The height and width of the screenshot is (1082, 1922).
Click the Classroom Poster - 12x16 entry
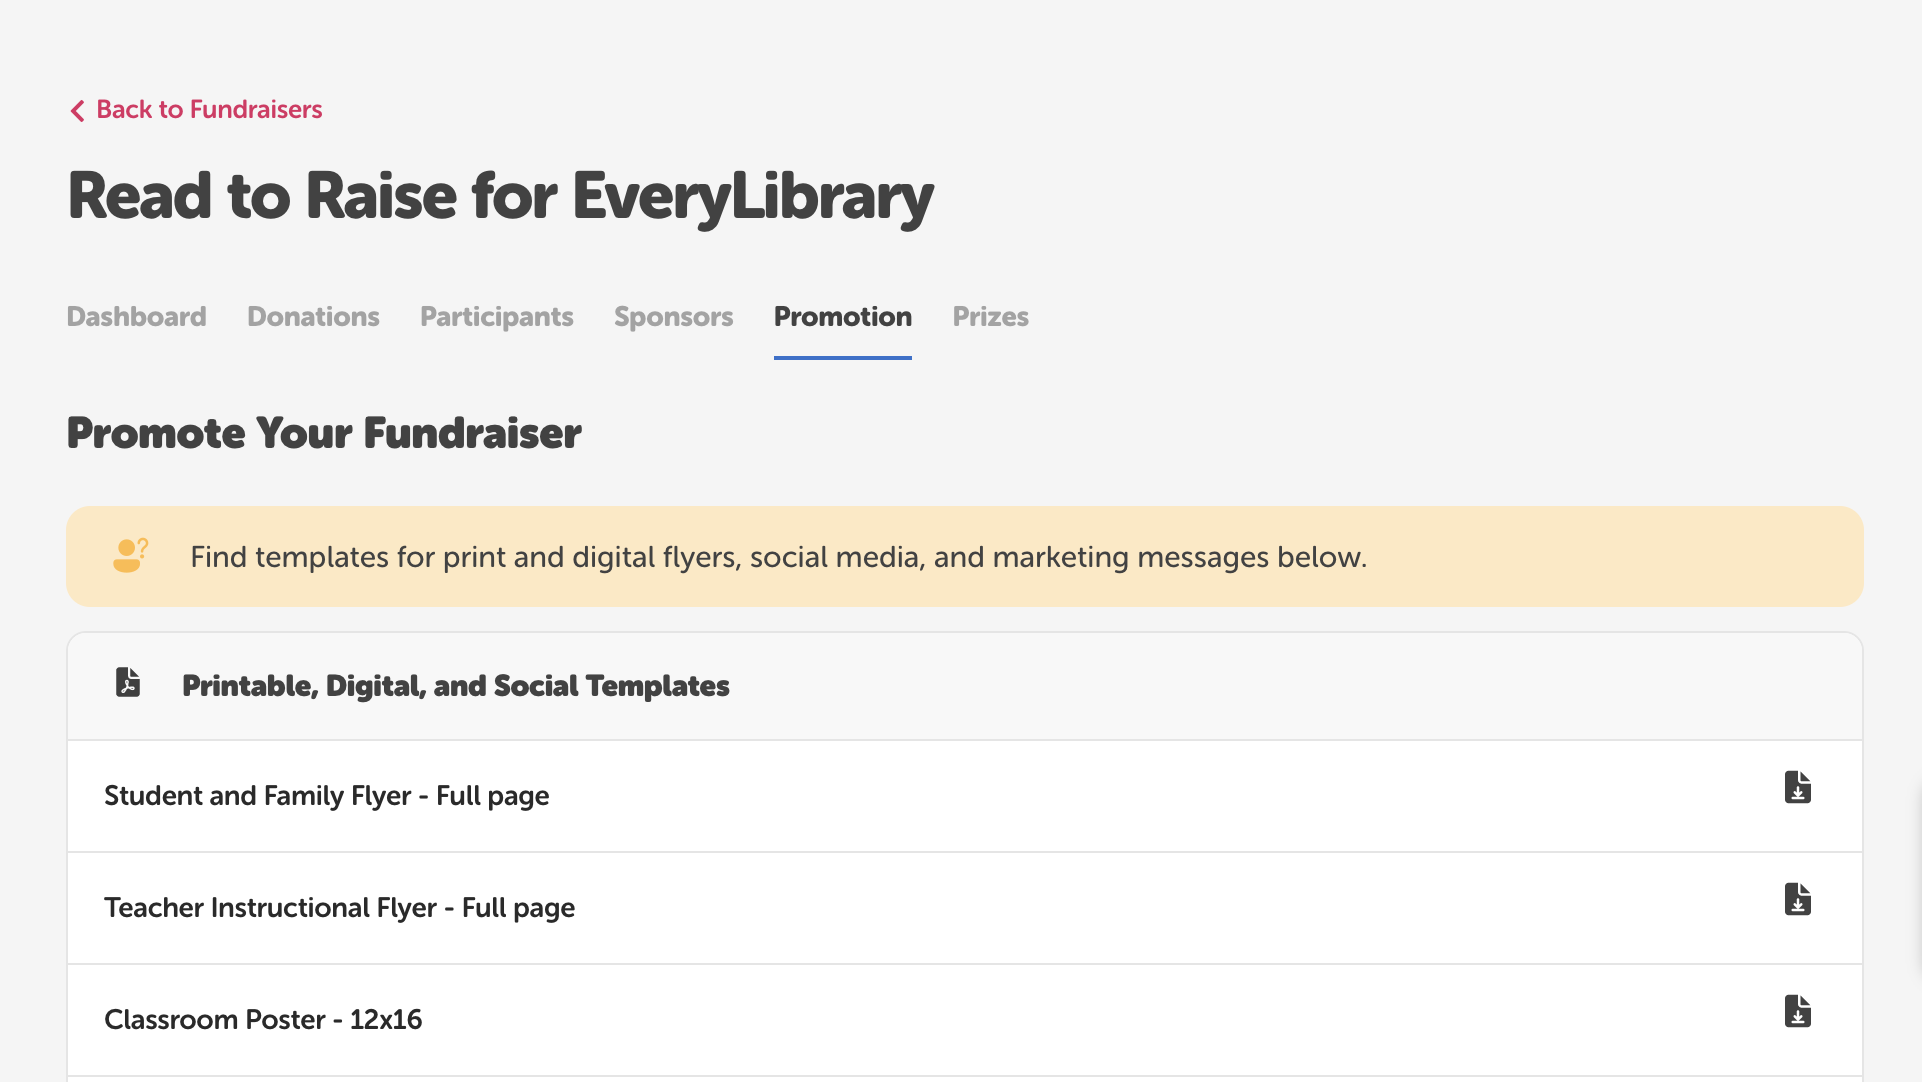tap(263, 1019)
